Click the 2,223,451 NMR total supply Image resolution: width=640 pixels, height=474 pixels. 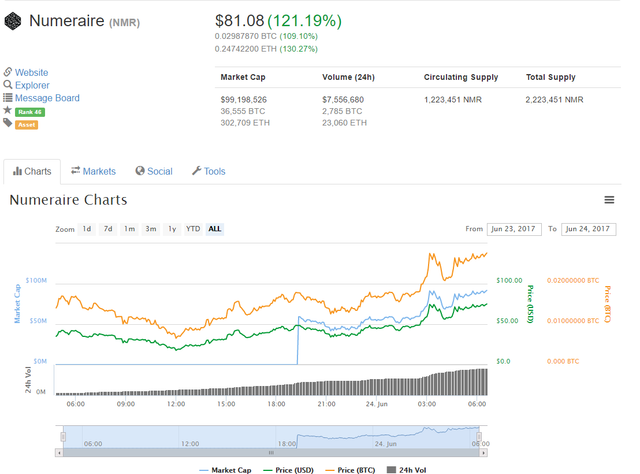click(x=554, y=100)
